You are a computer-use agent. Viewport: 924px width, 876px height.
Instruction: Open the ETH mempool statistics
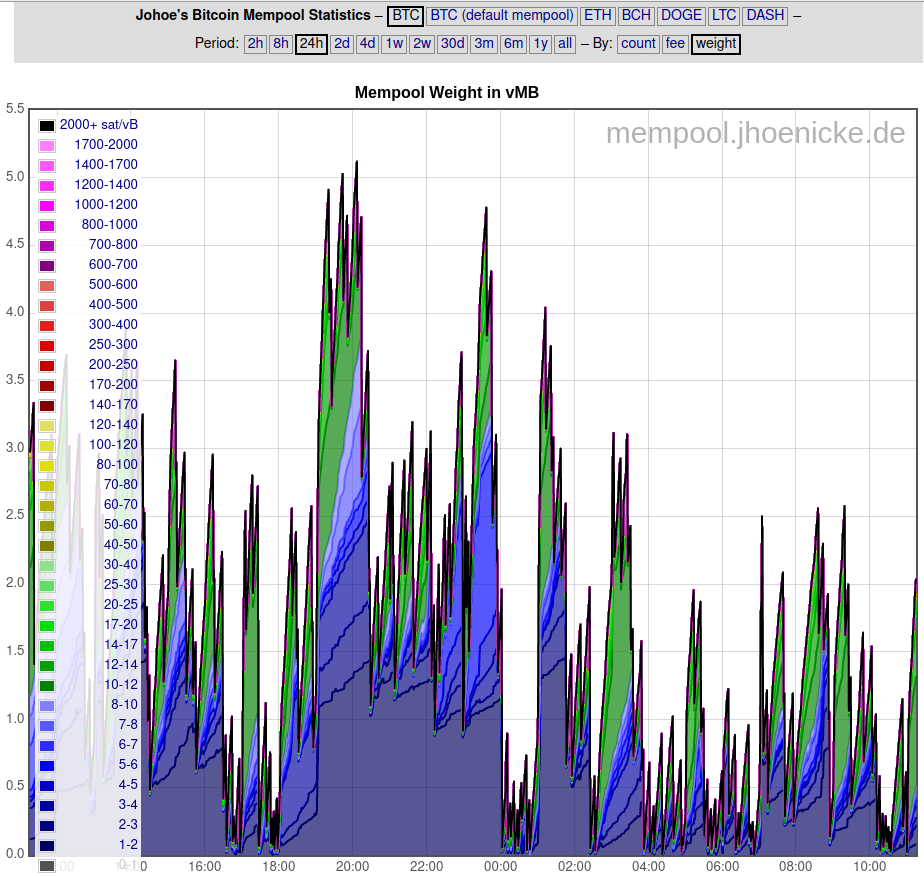click(x=598, y=15)
